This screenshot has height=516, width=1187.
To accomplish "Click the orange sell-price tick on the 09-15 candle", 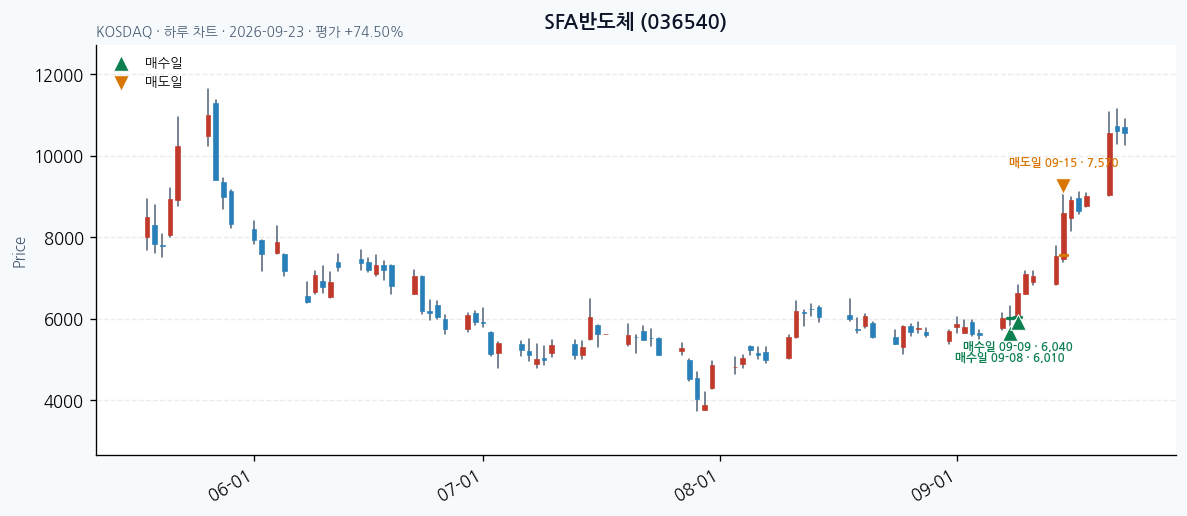I will (1064, 256).
